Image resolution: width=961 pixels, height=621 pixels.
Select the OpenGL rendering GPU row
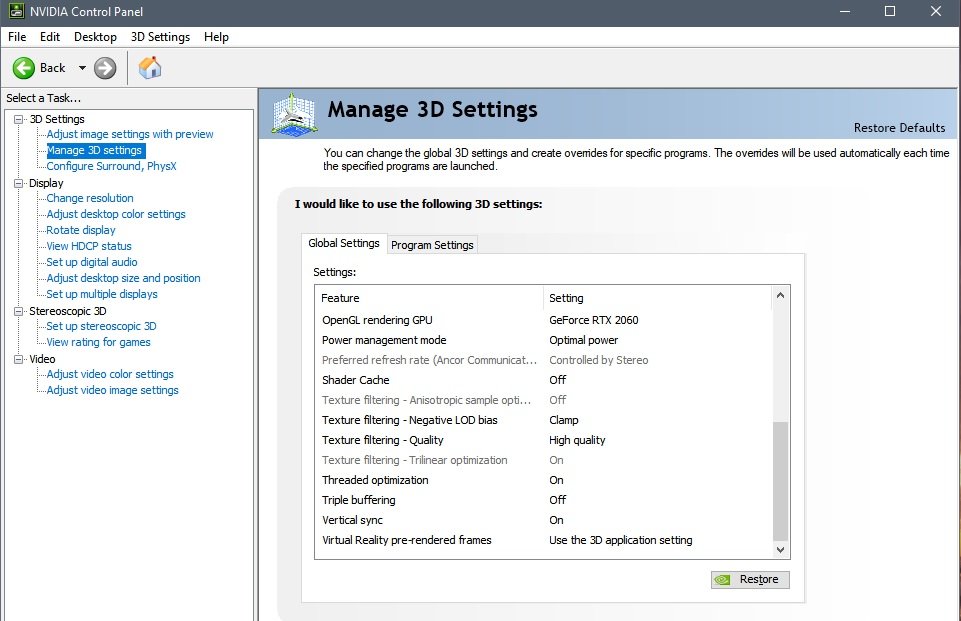544,320
